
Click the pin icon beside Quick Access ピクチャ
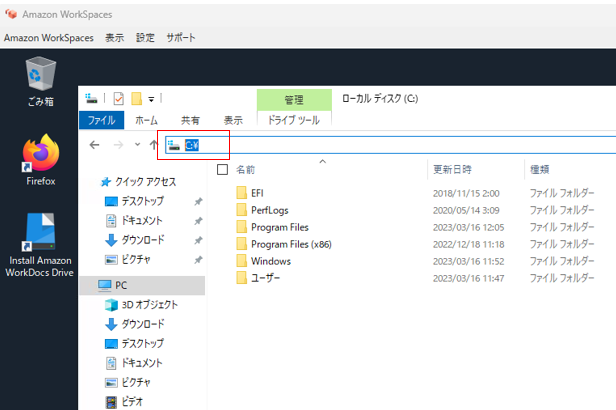(x=198, y=260)
